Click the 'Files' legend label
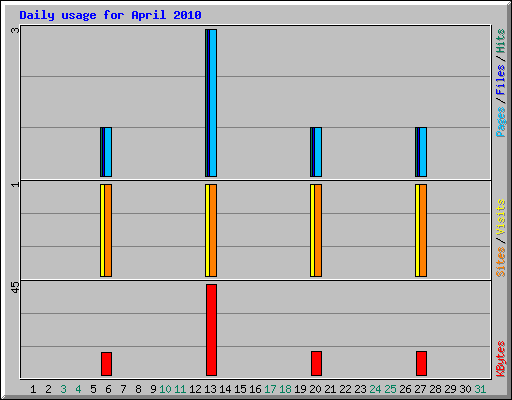 click(x=500, y=80)
